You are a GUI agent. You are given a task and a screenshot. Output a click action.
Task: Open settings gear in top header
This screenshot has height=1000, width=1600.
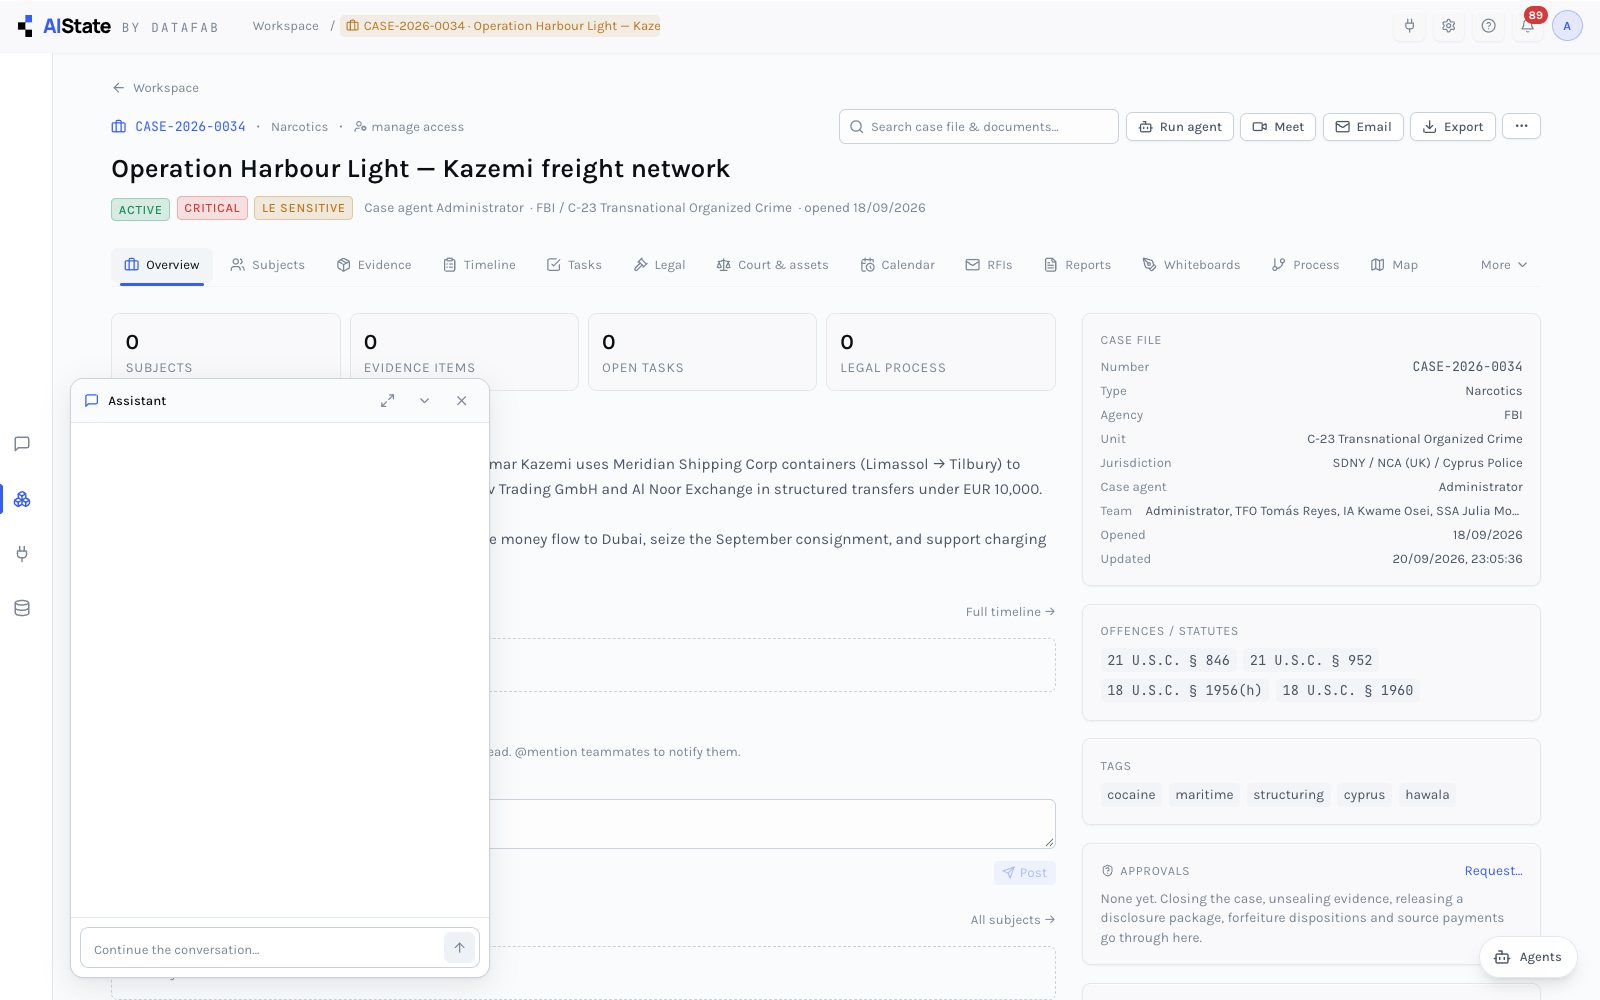pos(1448,26)
